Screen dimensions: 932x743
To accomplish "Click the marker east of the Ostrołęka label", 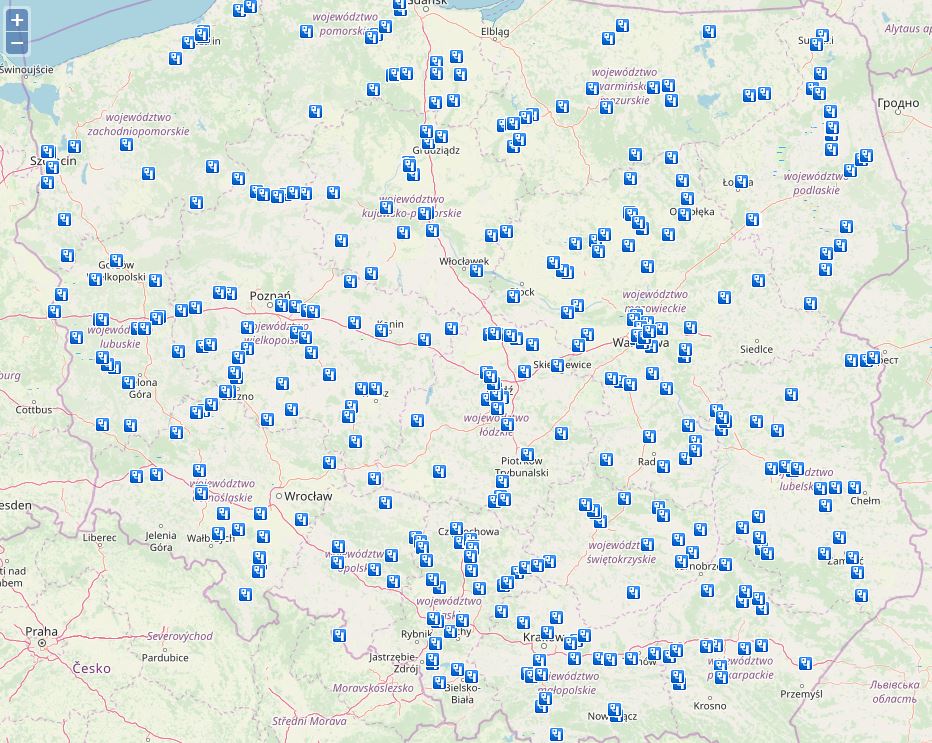I will click(752, 219).
